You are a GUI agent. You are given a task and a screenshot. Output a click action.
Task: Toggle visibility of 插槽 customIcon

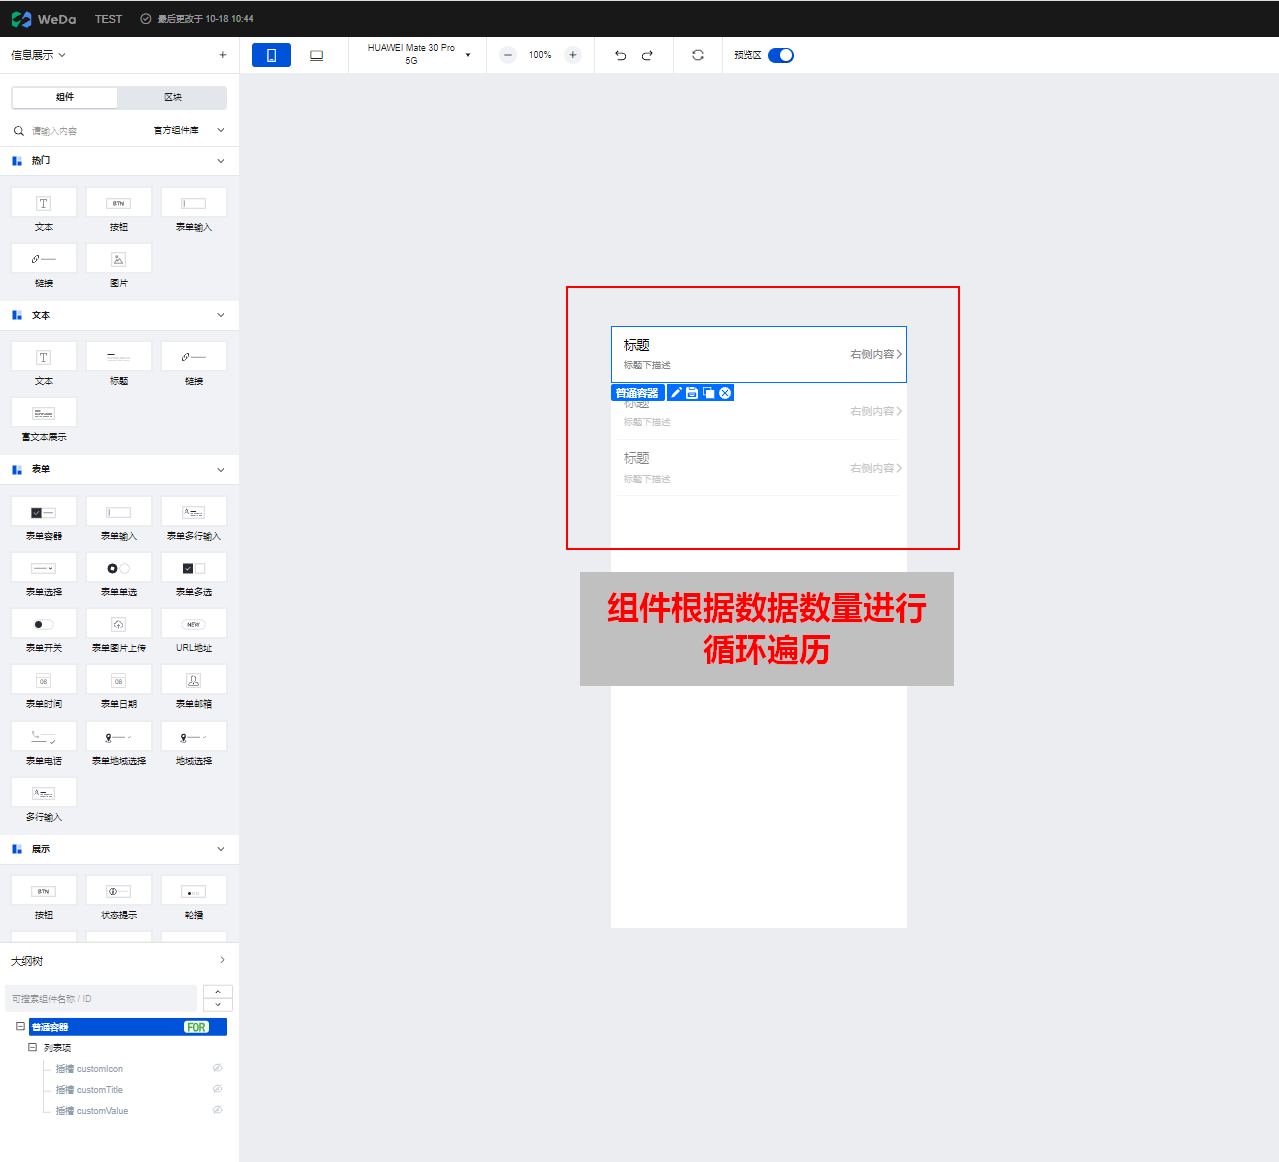pos(218,1068)
